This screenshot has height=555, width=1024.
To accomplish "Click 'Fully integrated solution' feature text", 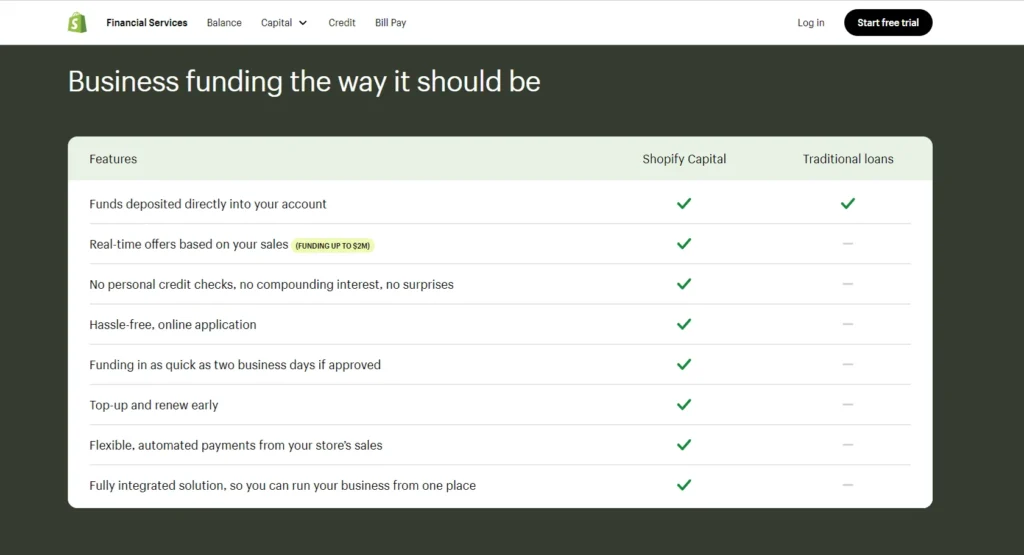I will click(282, 486).
